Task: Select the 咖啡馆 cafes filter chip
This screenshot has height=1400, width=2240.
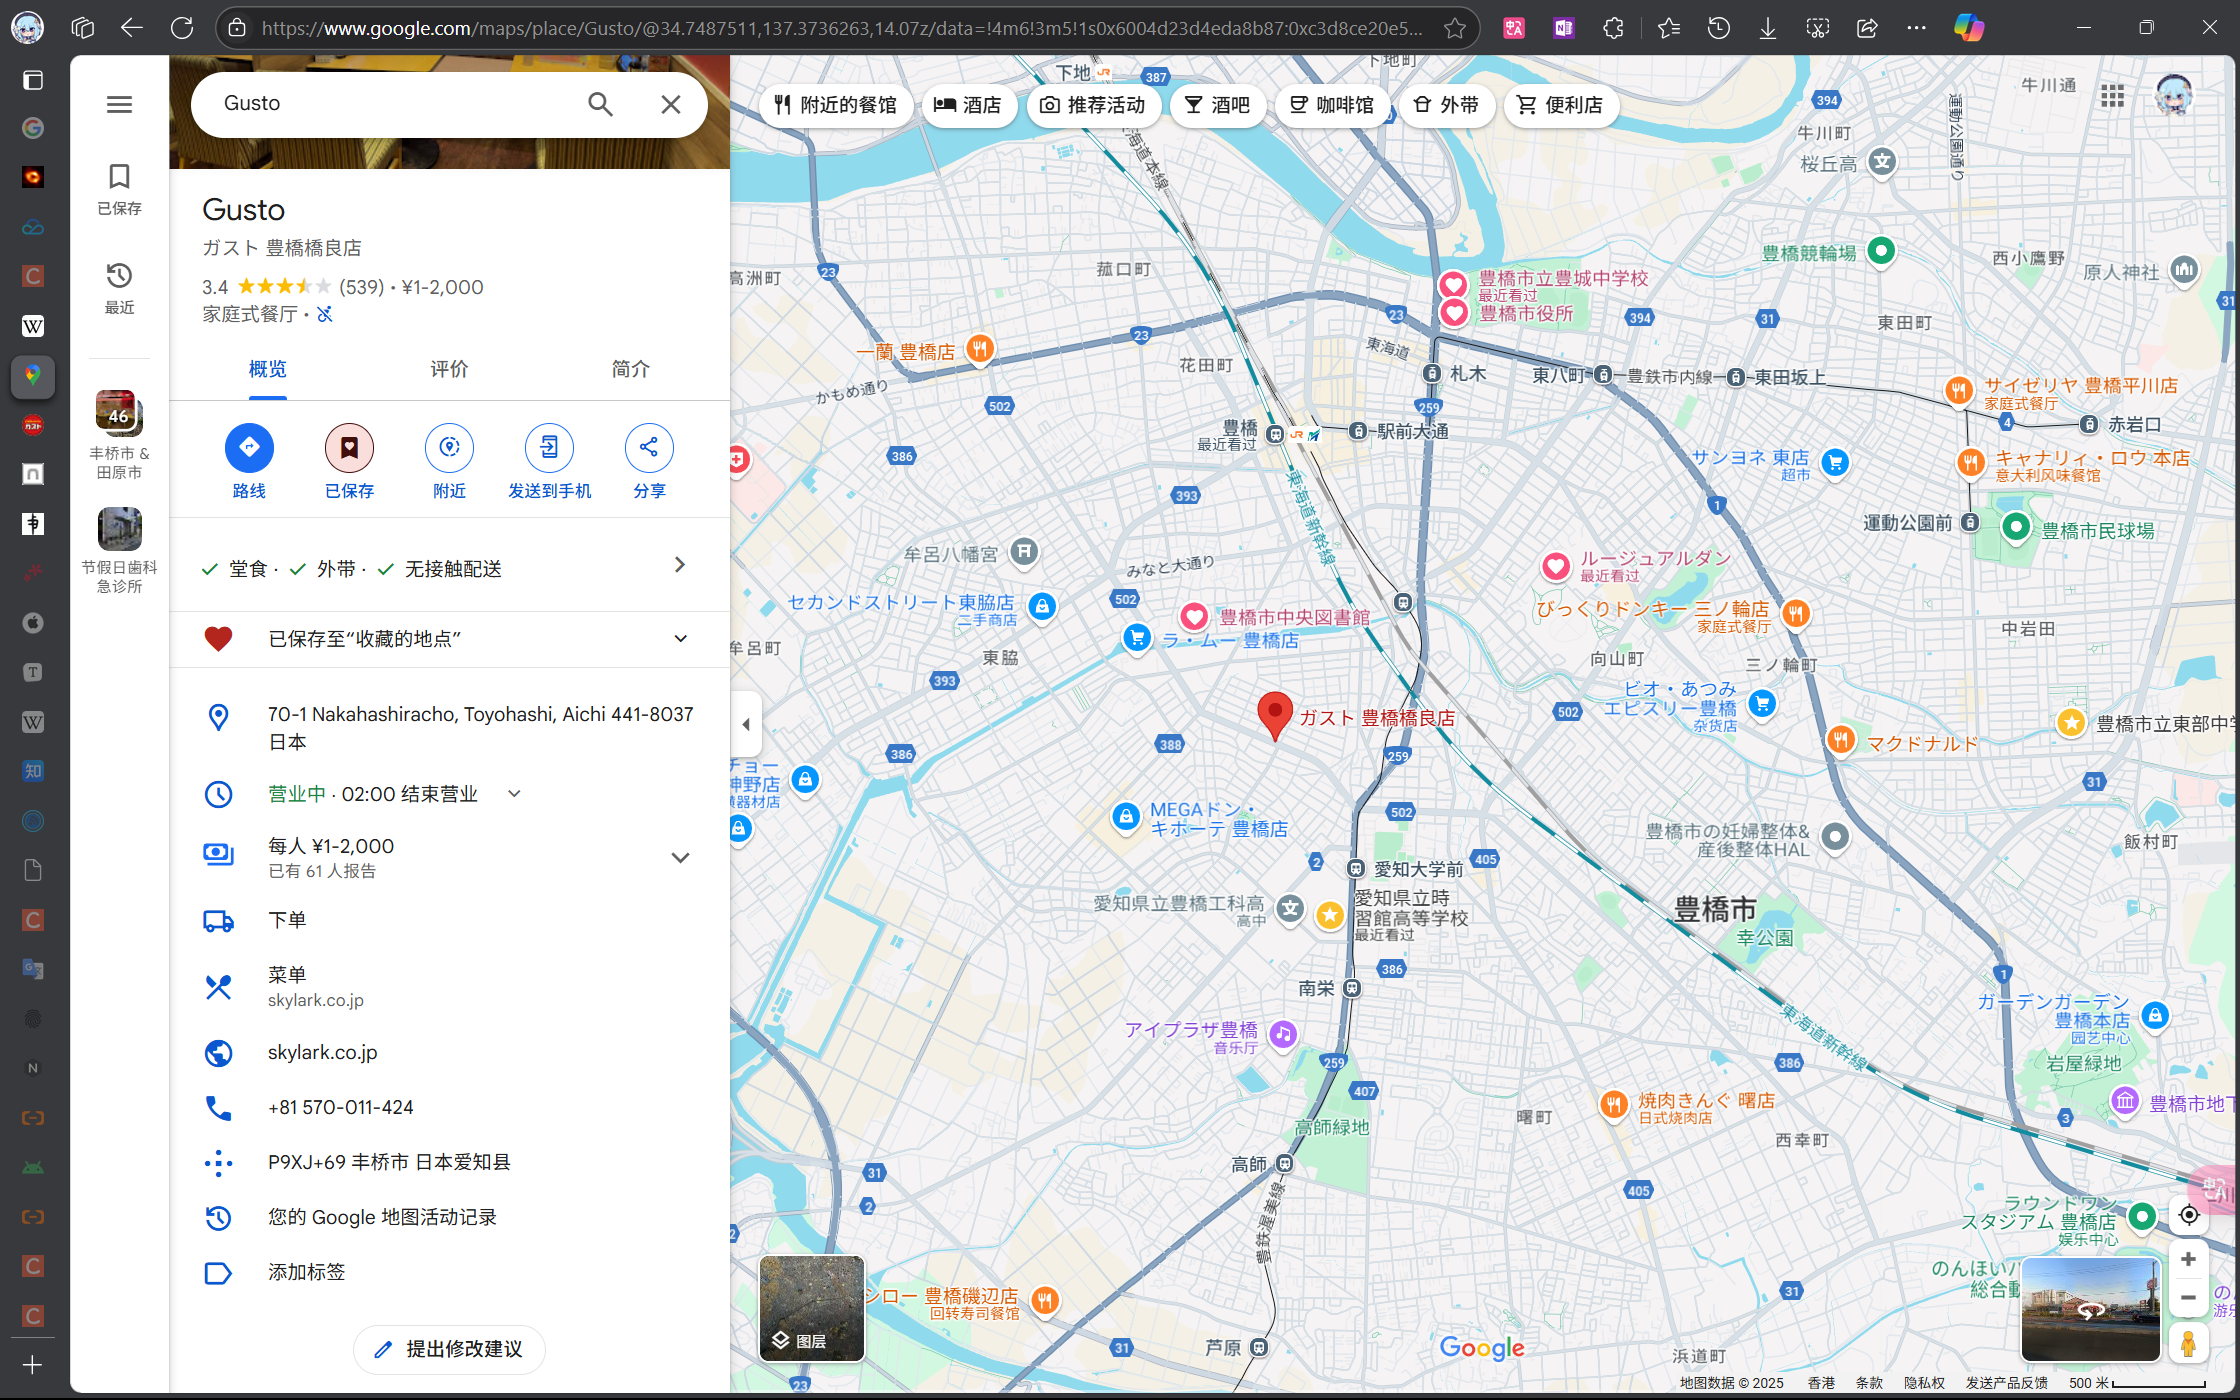Action: (x=1331, y=105)
